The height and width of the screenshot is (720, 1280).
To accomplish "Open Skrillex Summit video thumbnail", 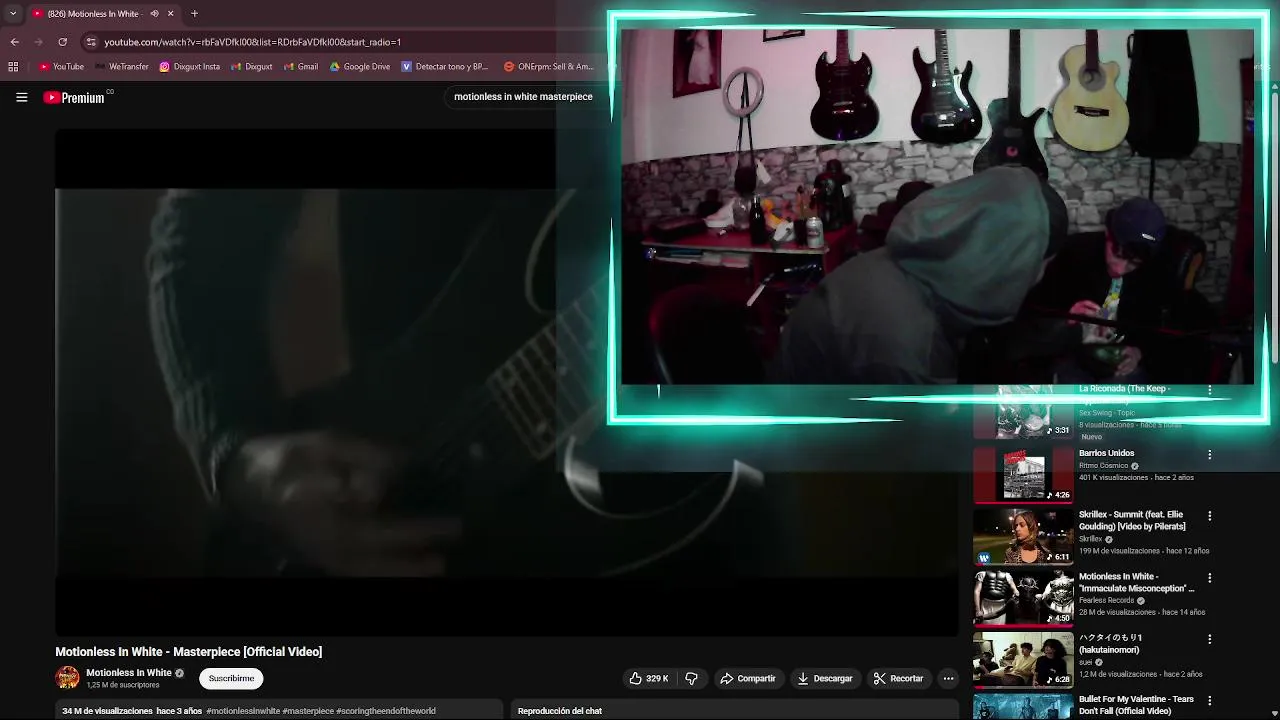I will point(1023,536).
